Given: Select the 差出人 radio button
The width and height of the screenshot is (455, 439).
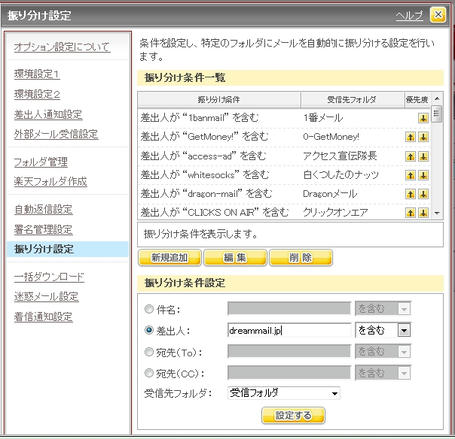Looking at the screenshot, I should [149, 330].
